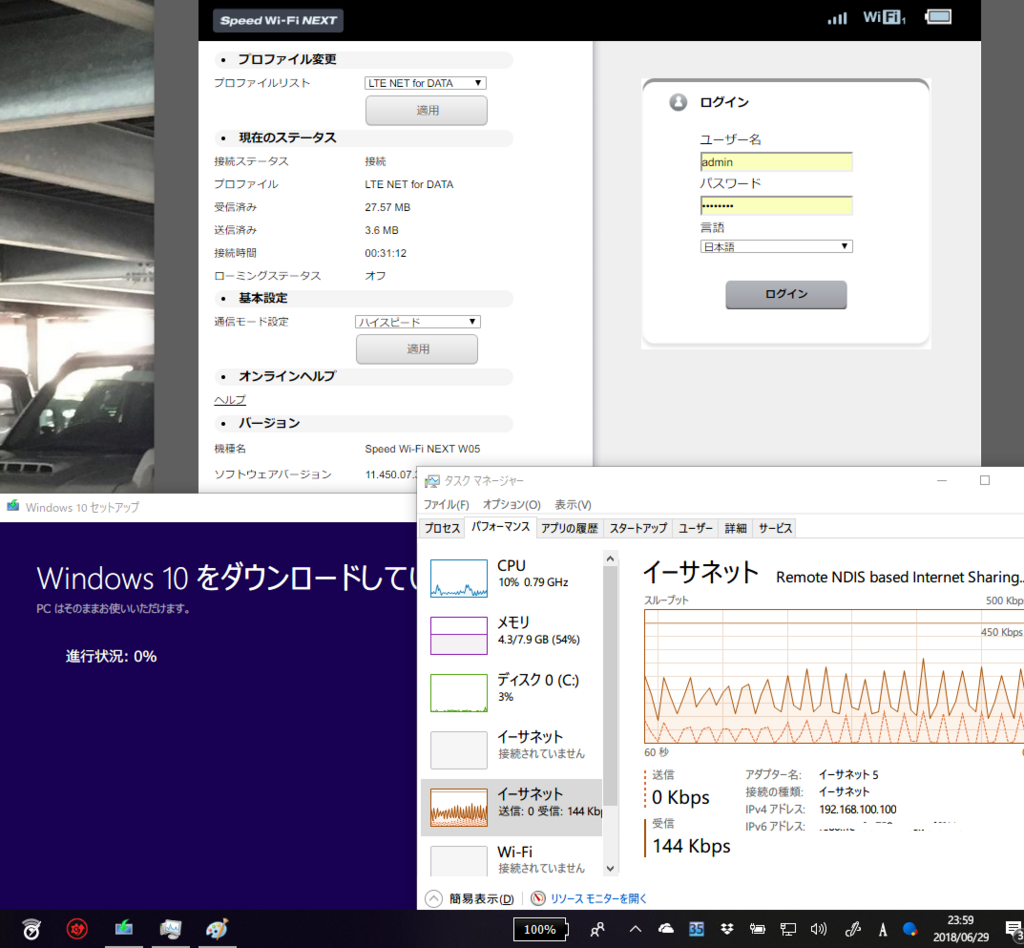Screen dimensions: 1024x948
Task: Click the イーサネット throughput graph
Action: [834, 676]
